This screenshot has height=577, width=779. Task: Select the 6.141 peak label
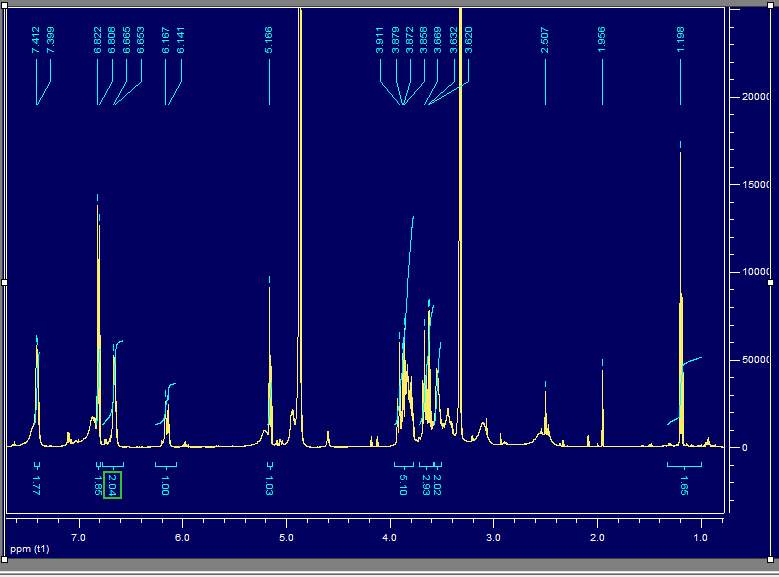(181, 41)
